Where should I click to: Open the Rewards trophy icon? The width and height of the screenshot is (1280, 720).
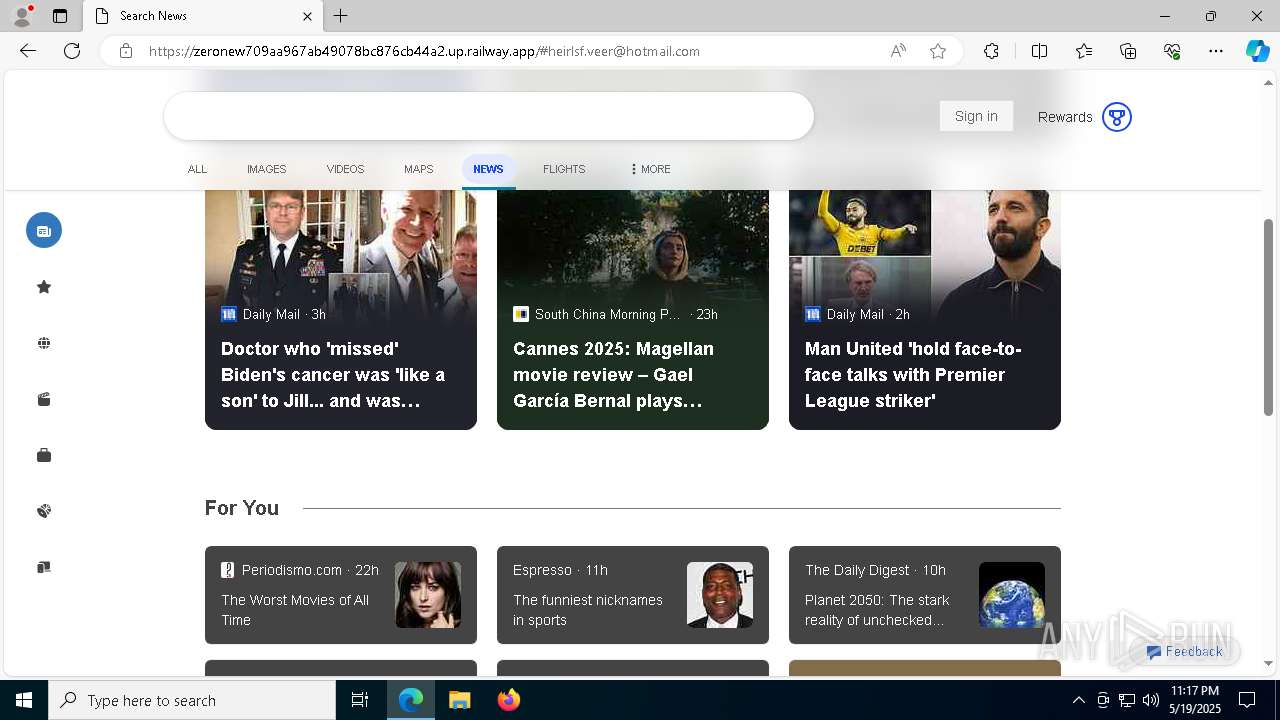click(1116, 117)
